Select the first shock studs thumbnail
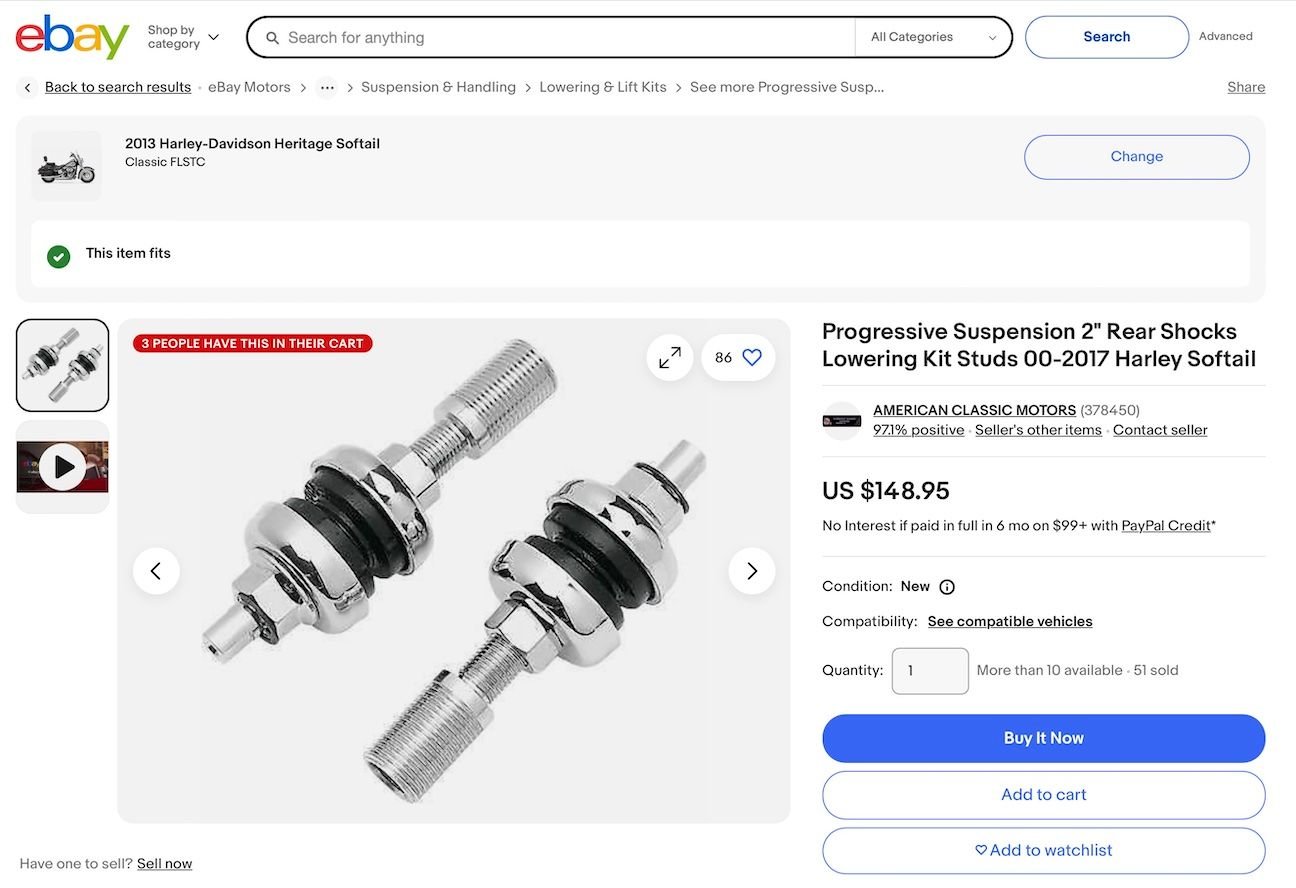The height and width of the screenshot is (888, 1296). [x=62, y=365]
